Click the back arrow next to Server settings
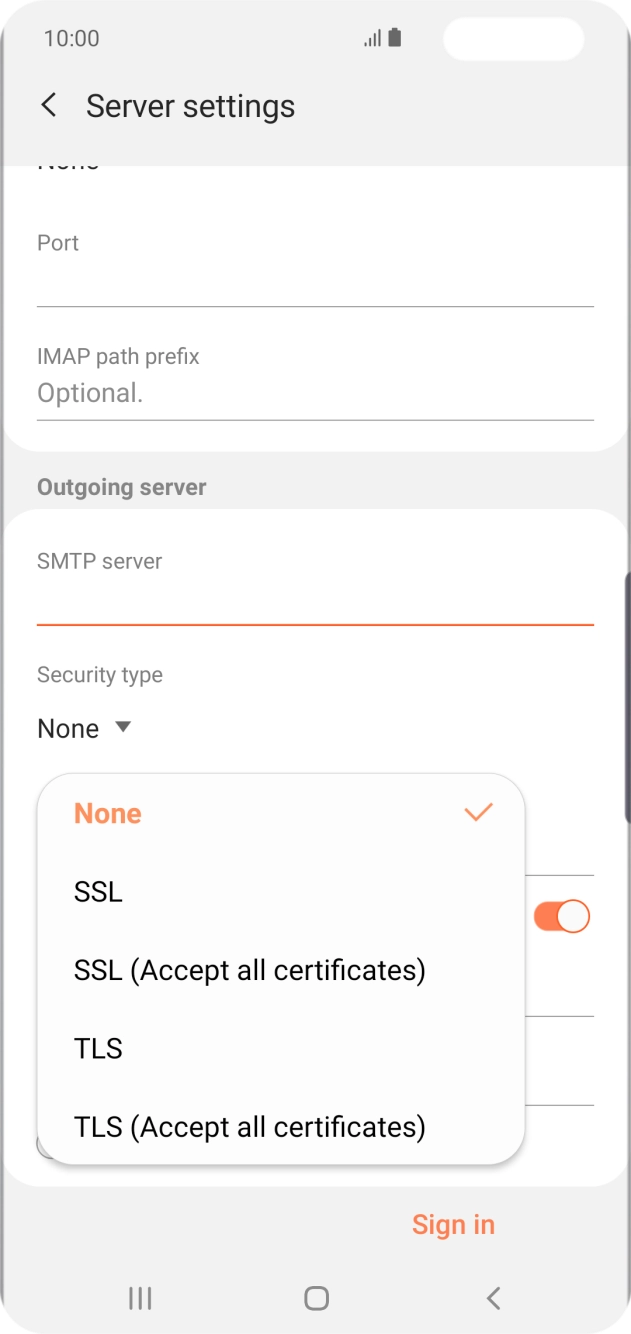Image resolution: width=631 pixels, height=1334 pixels. (x=48, y=105)
